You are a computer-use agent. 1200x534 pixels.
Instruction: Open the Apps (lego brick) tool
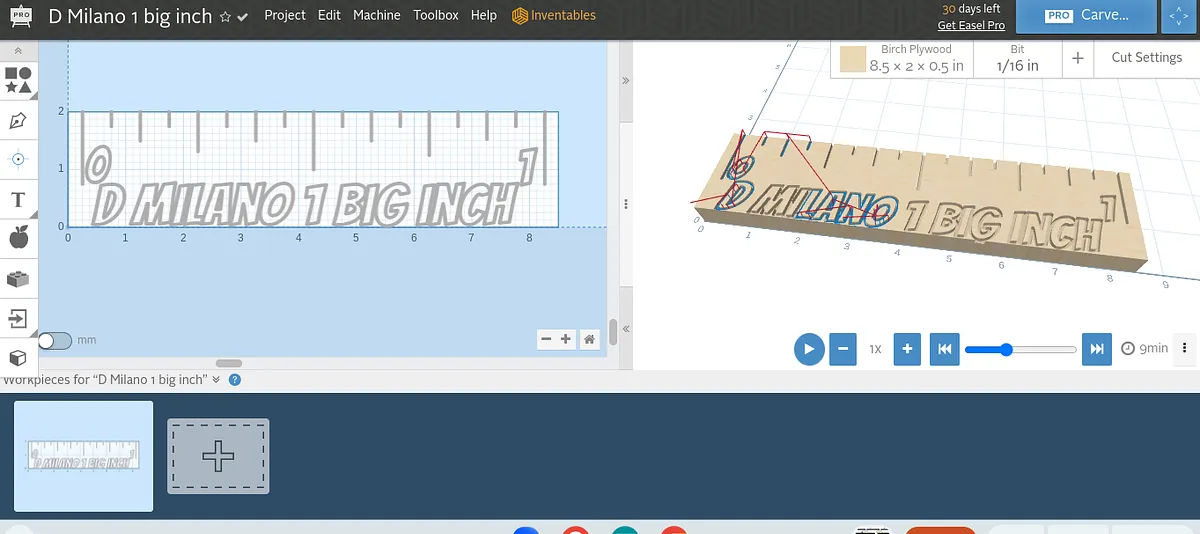[18, 279]
